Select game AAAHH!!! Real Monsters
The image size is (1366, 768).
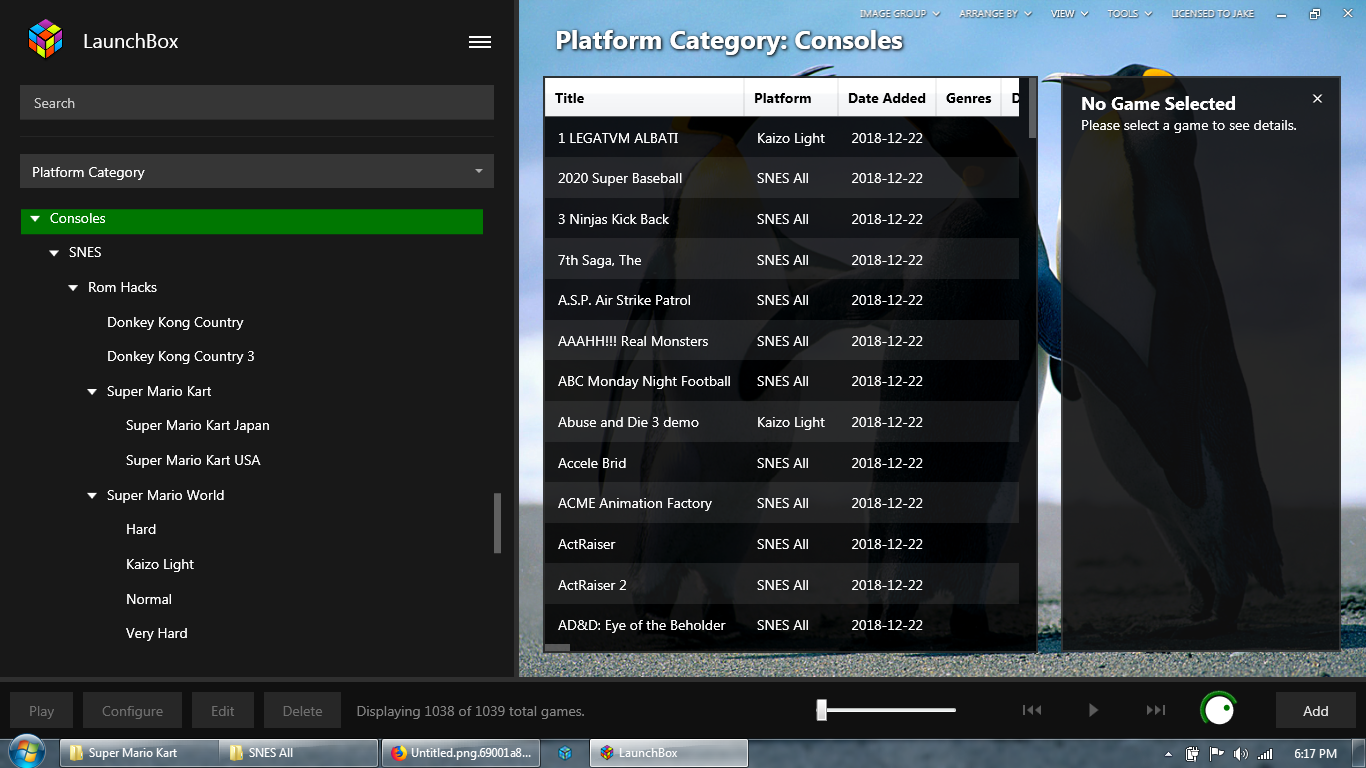tap(782, 341)
